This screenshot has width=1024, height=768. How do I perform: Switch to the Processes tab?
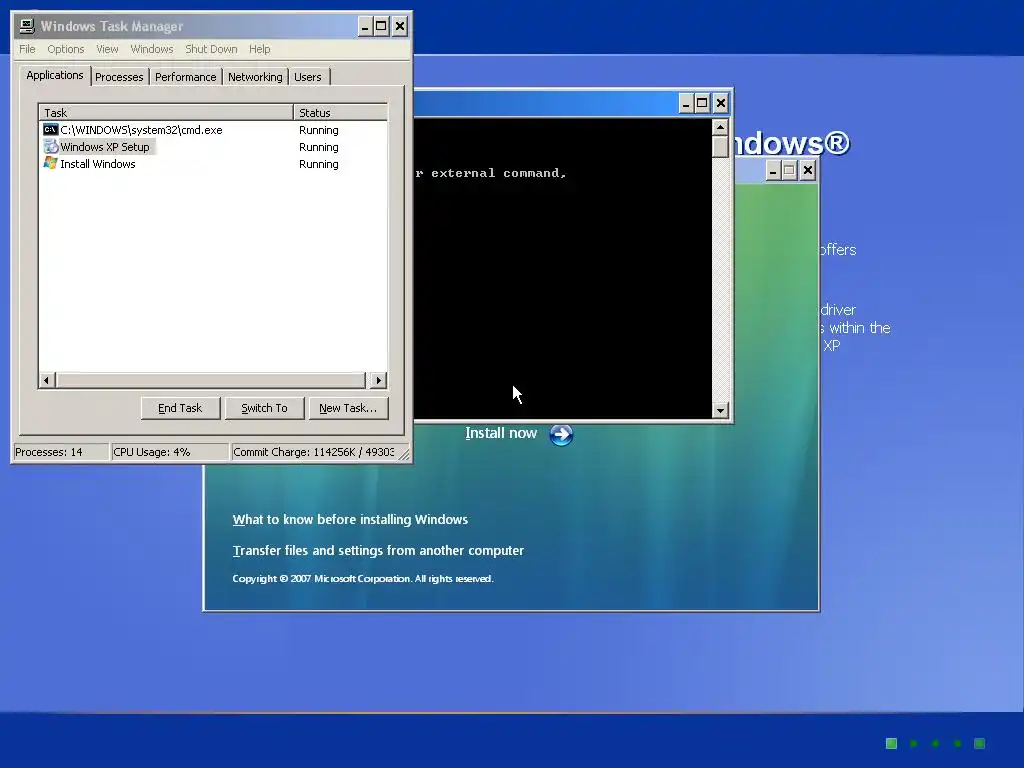coord(119,77)
